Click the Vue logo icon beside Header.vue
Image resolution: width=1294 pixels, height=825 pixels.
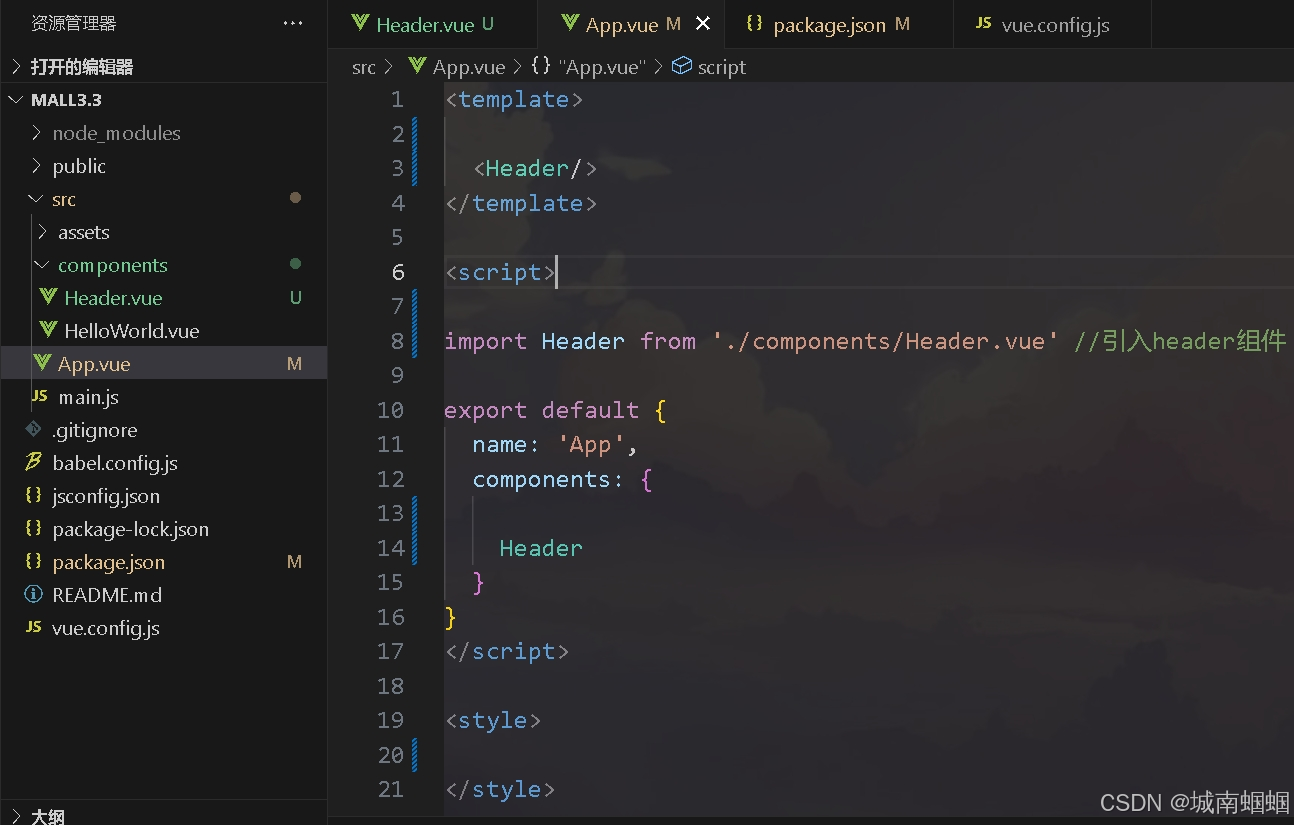pyautogui.click(x=46, y=297)
